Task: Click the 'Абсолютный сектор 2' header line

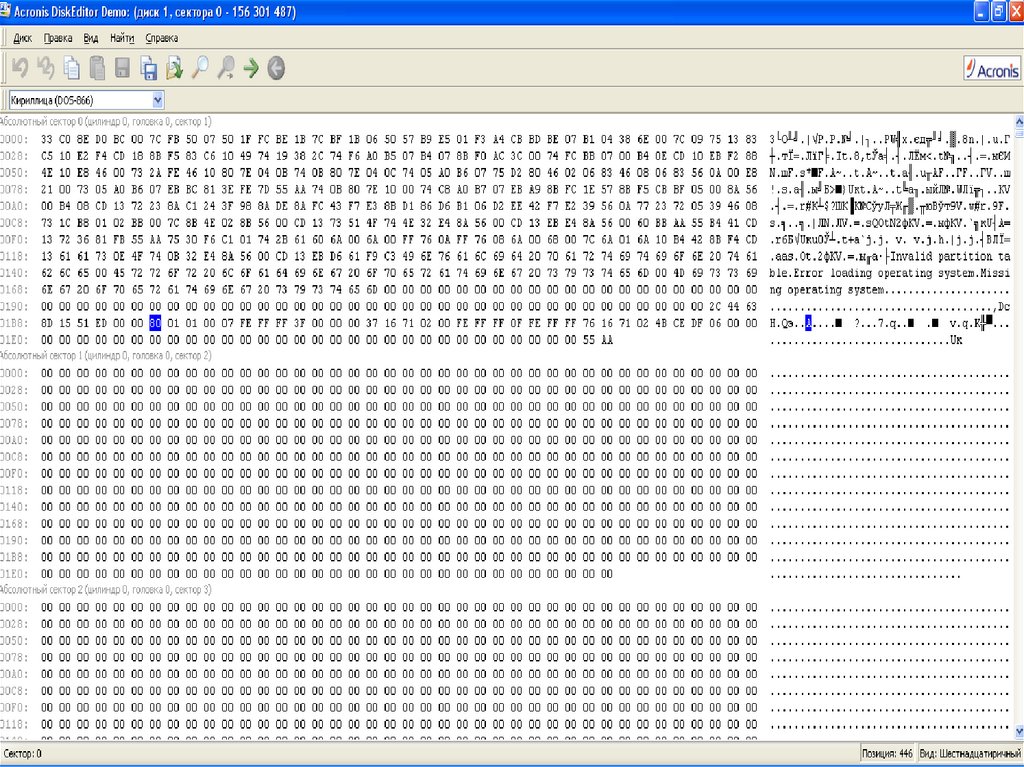Action: coord(106,589)
